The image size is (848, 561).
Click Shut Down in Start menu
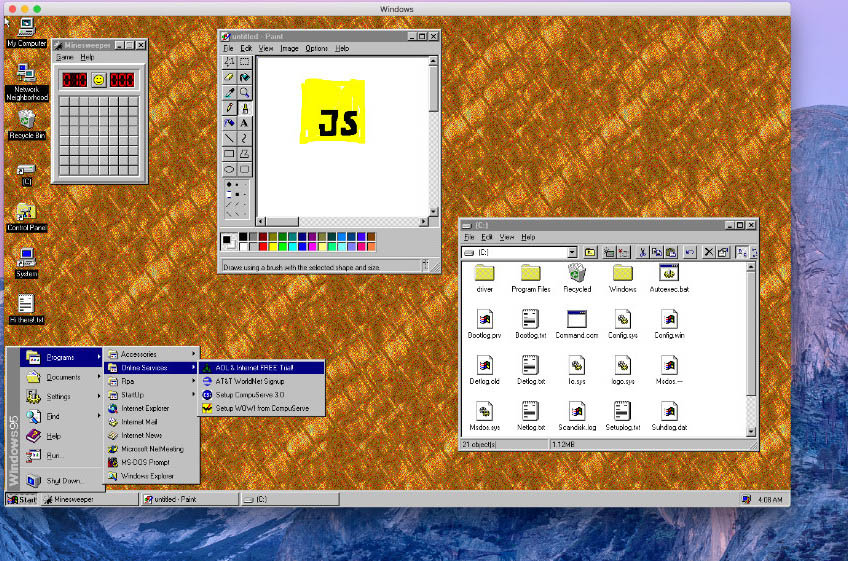pyautogui.click(x=61, y=480)
